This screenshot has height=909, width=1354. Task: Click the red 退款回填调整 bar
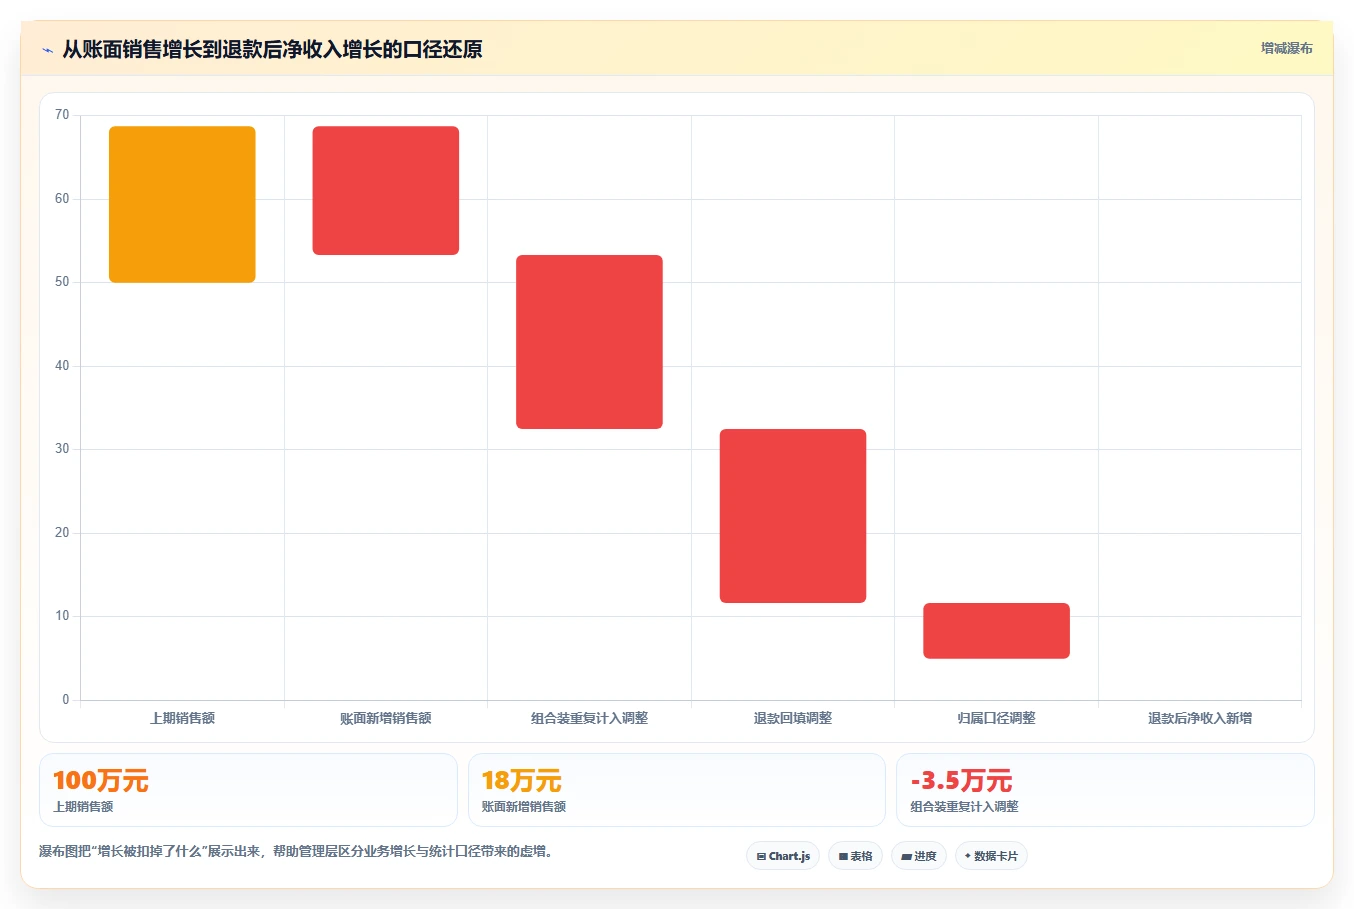point(793,516)
